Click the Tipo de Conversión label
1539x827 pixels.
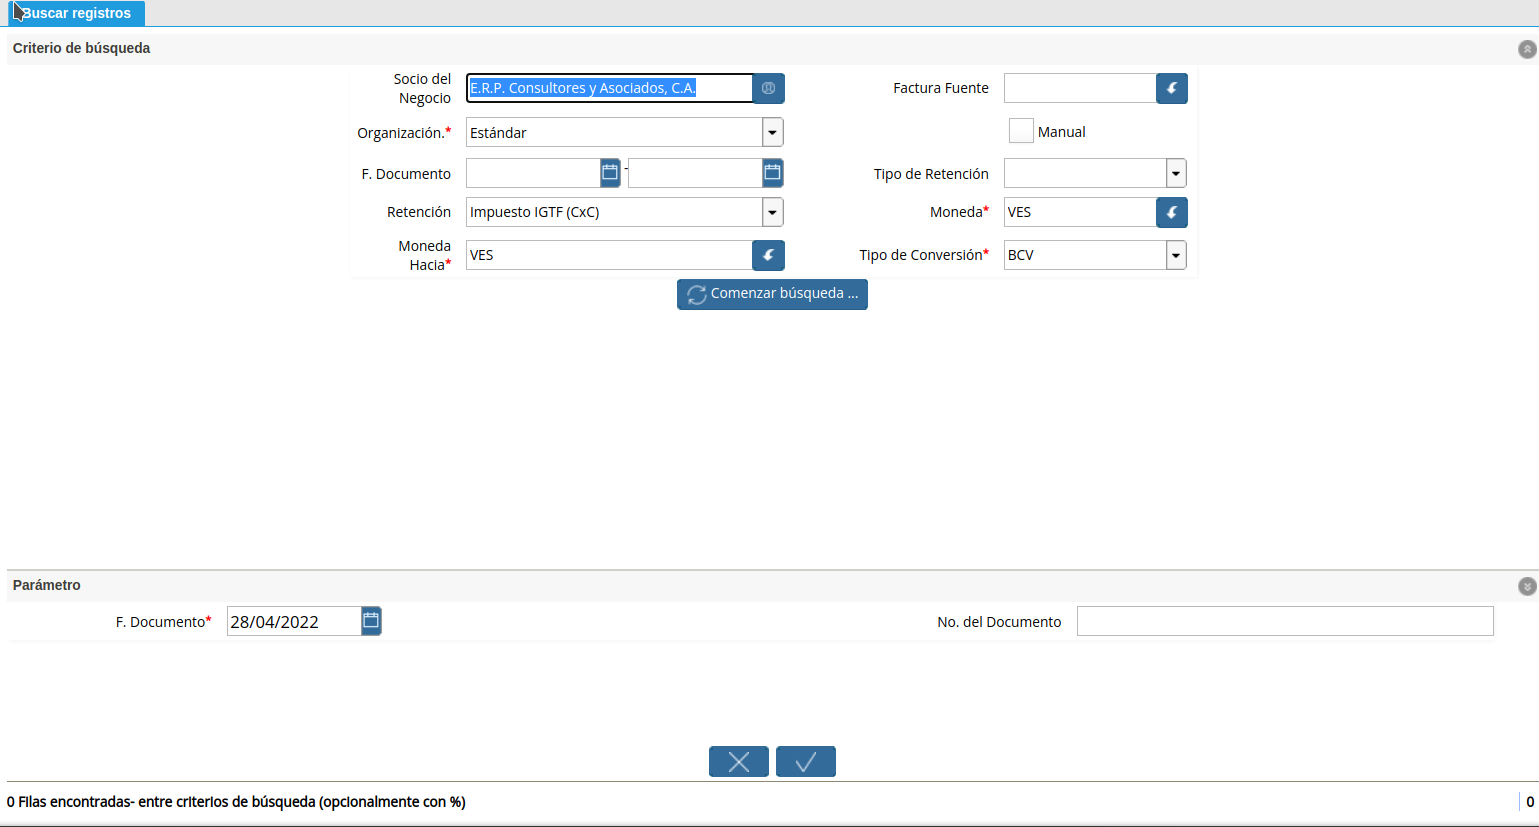coord(923,255)
